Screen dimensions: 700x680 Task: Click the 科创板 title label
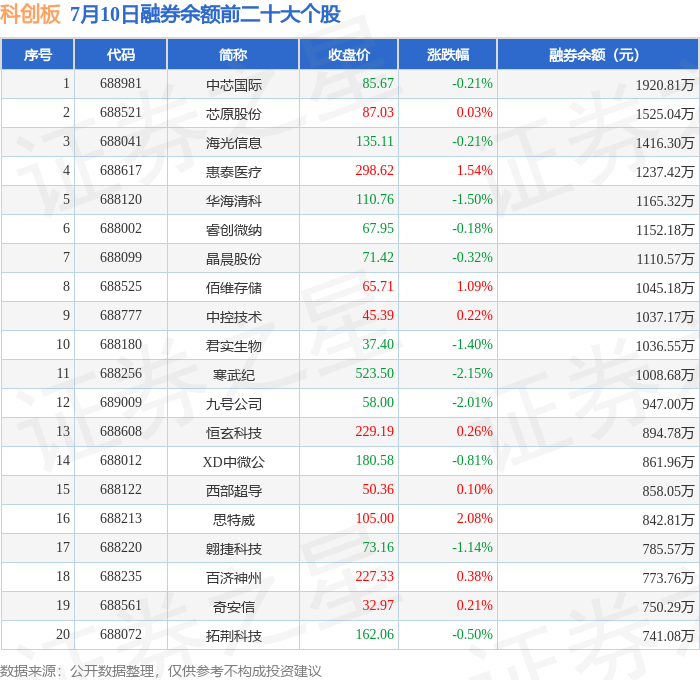30,14
